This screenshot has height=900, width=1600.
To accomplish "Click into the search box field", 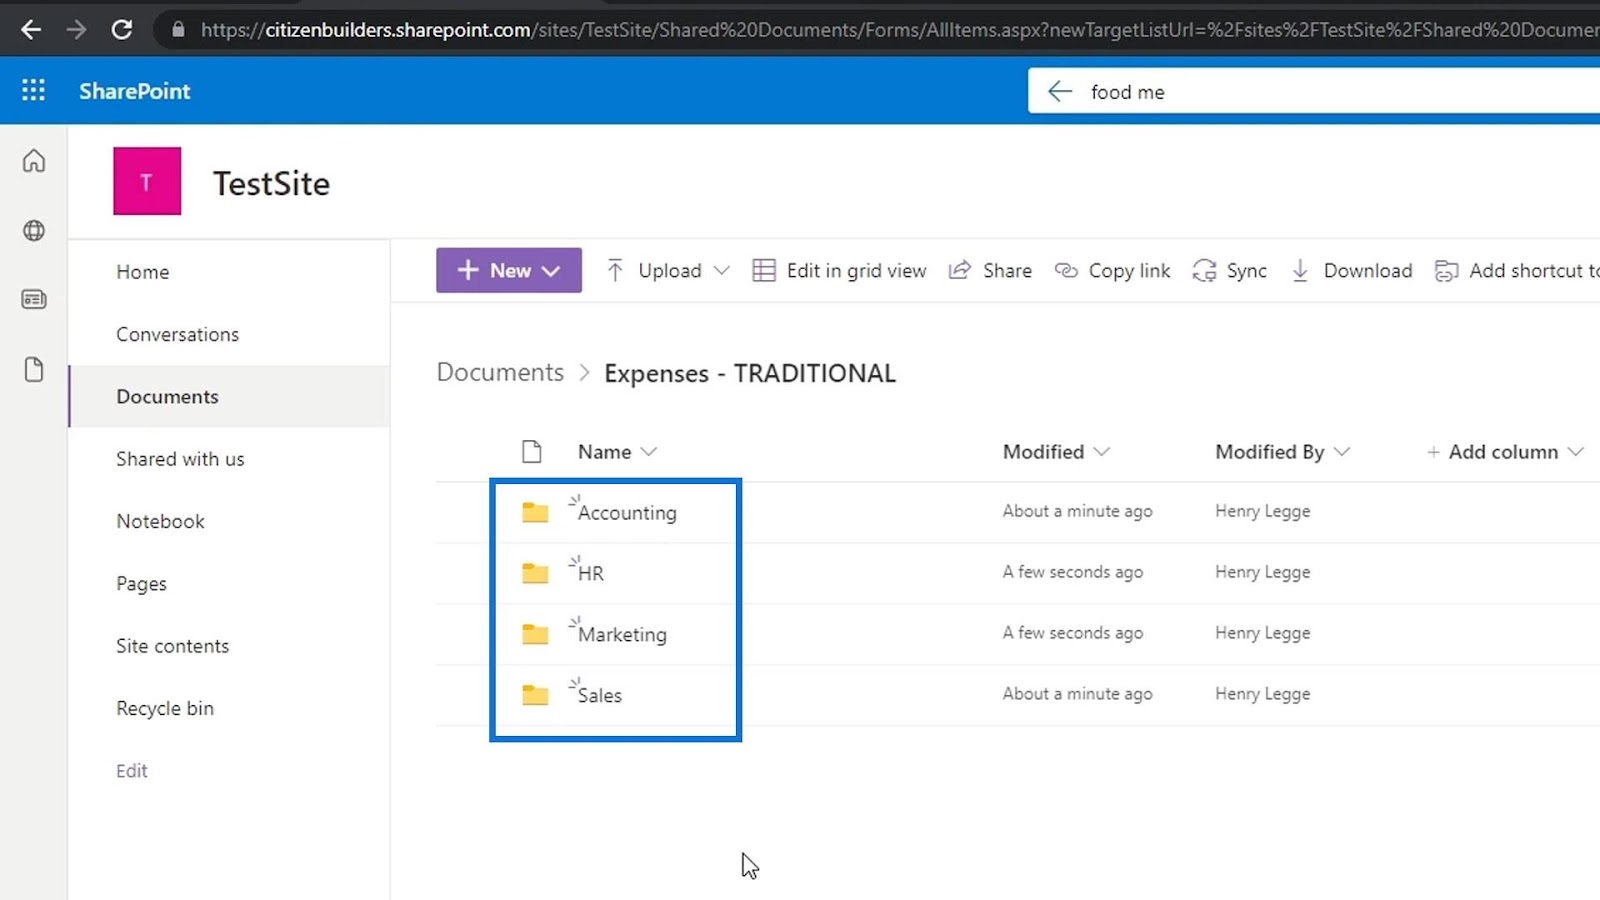I will point(1300,92).
